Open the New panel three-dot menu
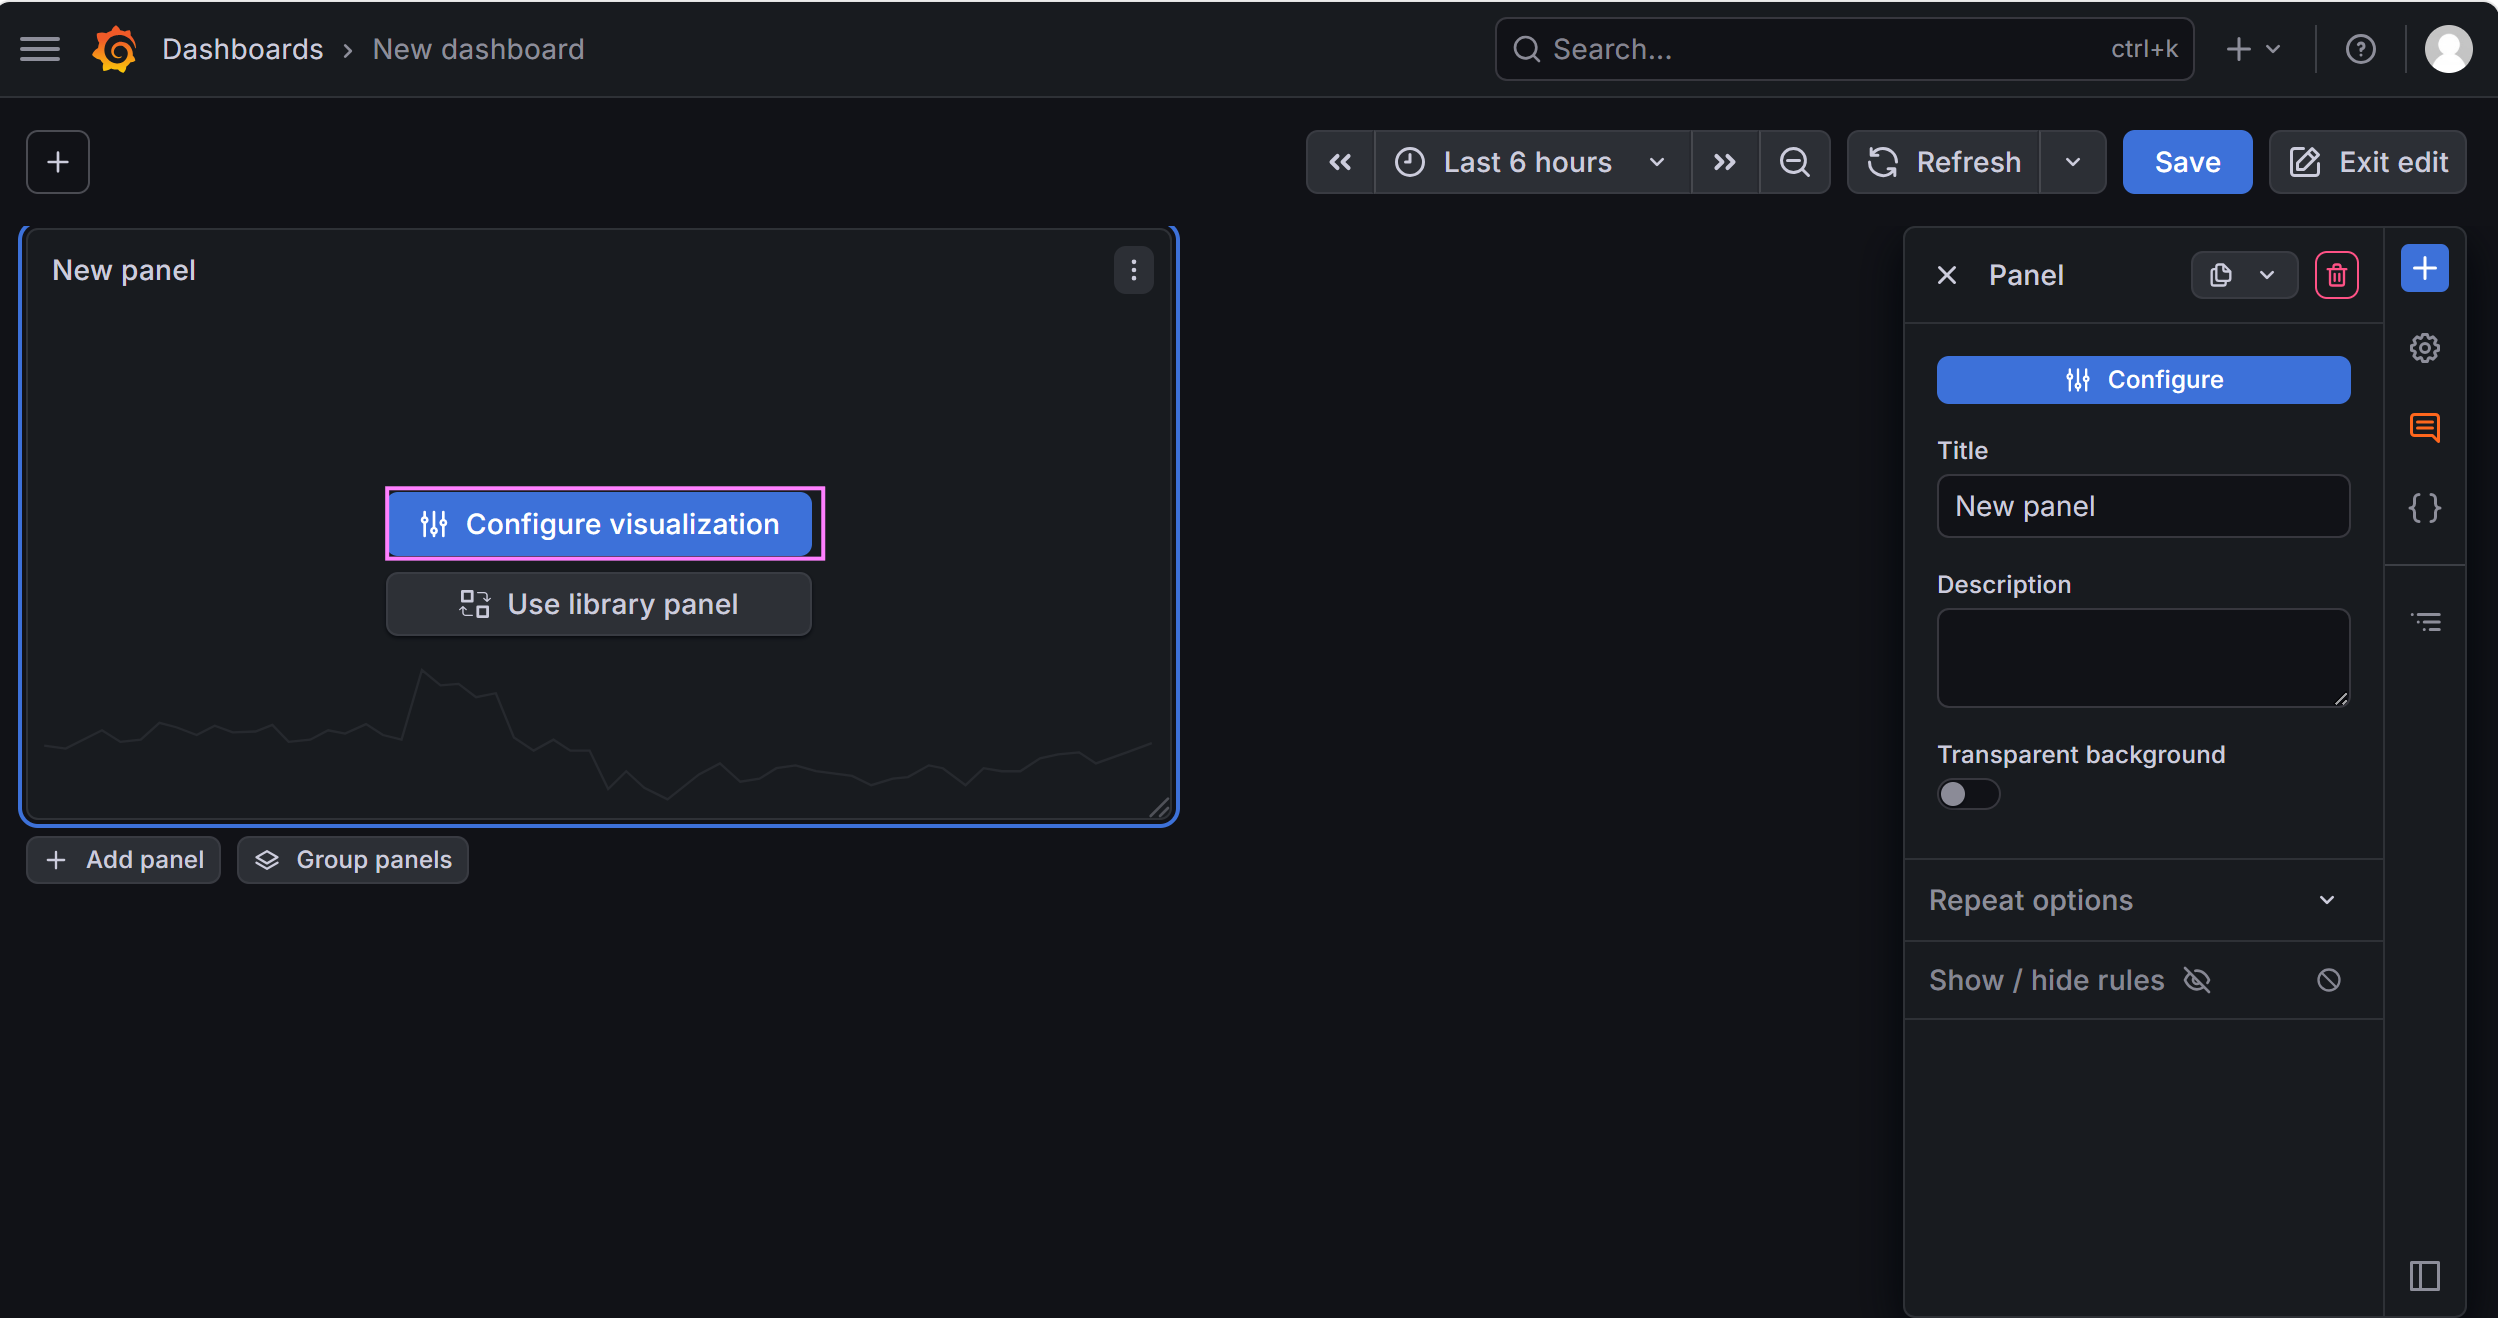The height and width of the screenshot is (1318, 2498). (x=1133, y=270)
